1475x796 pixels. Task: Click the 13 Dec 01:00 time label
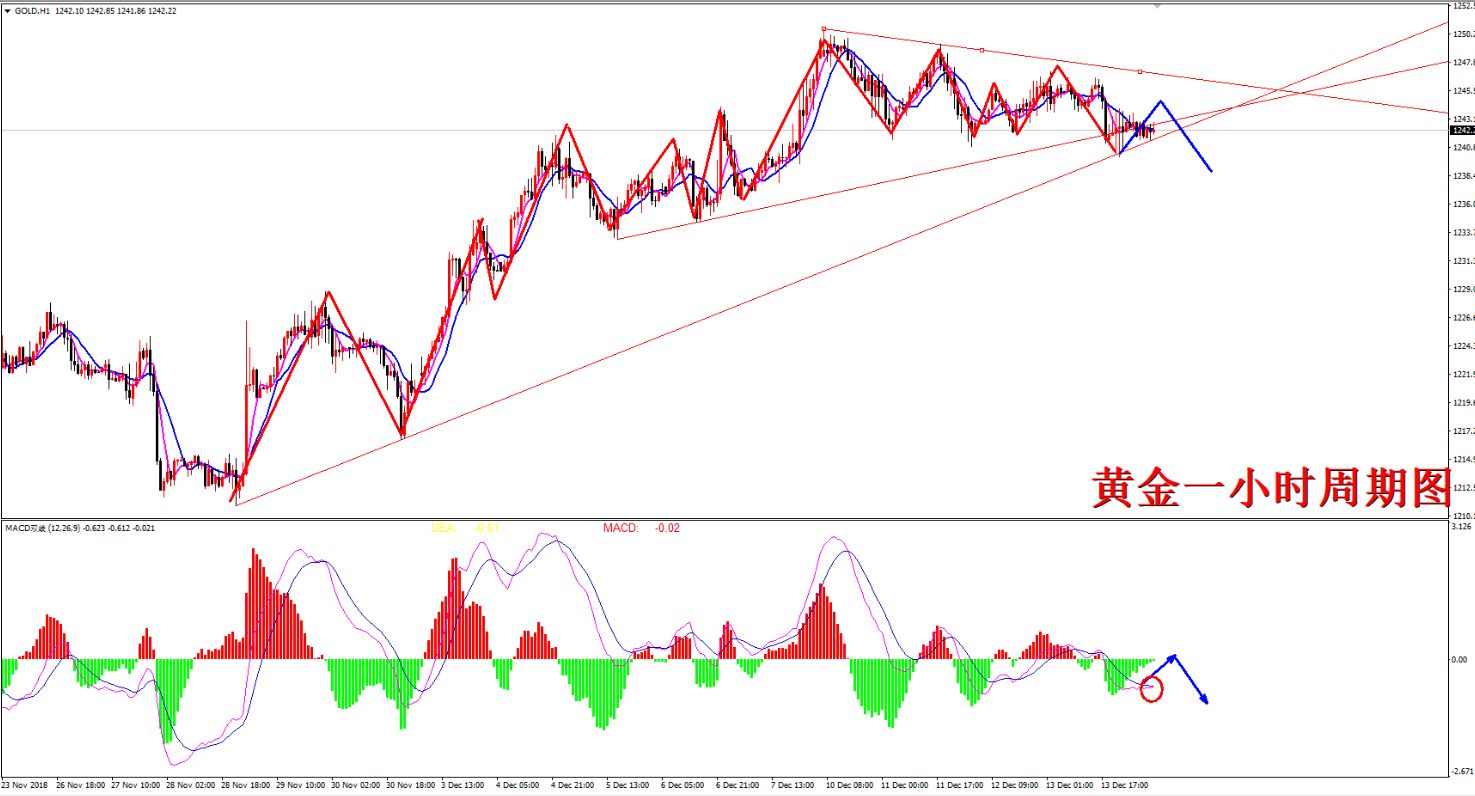1070,785
